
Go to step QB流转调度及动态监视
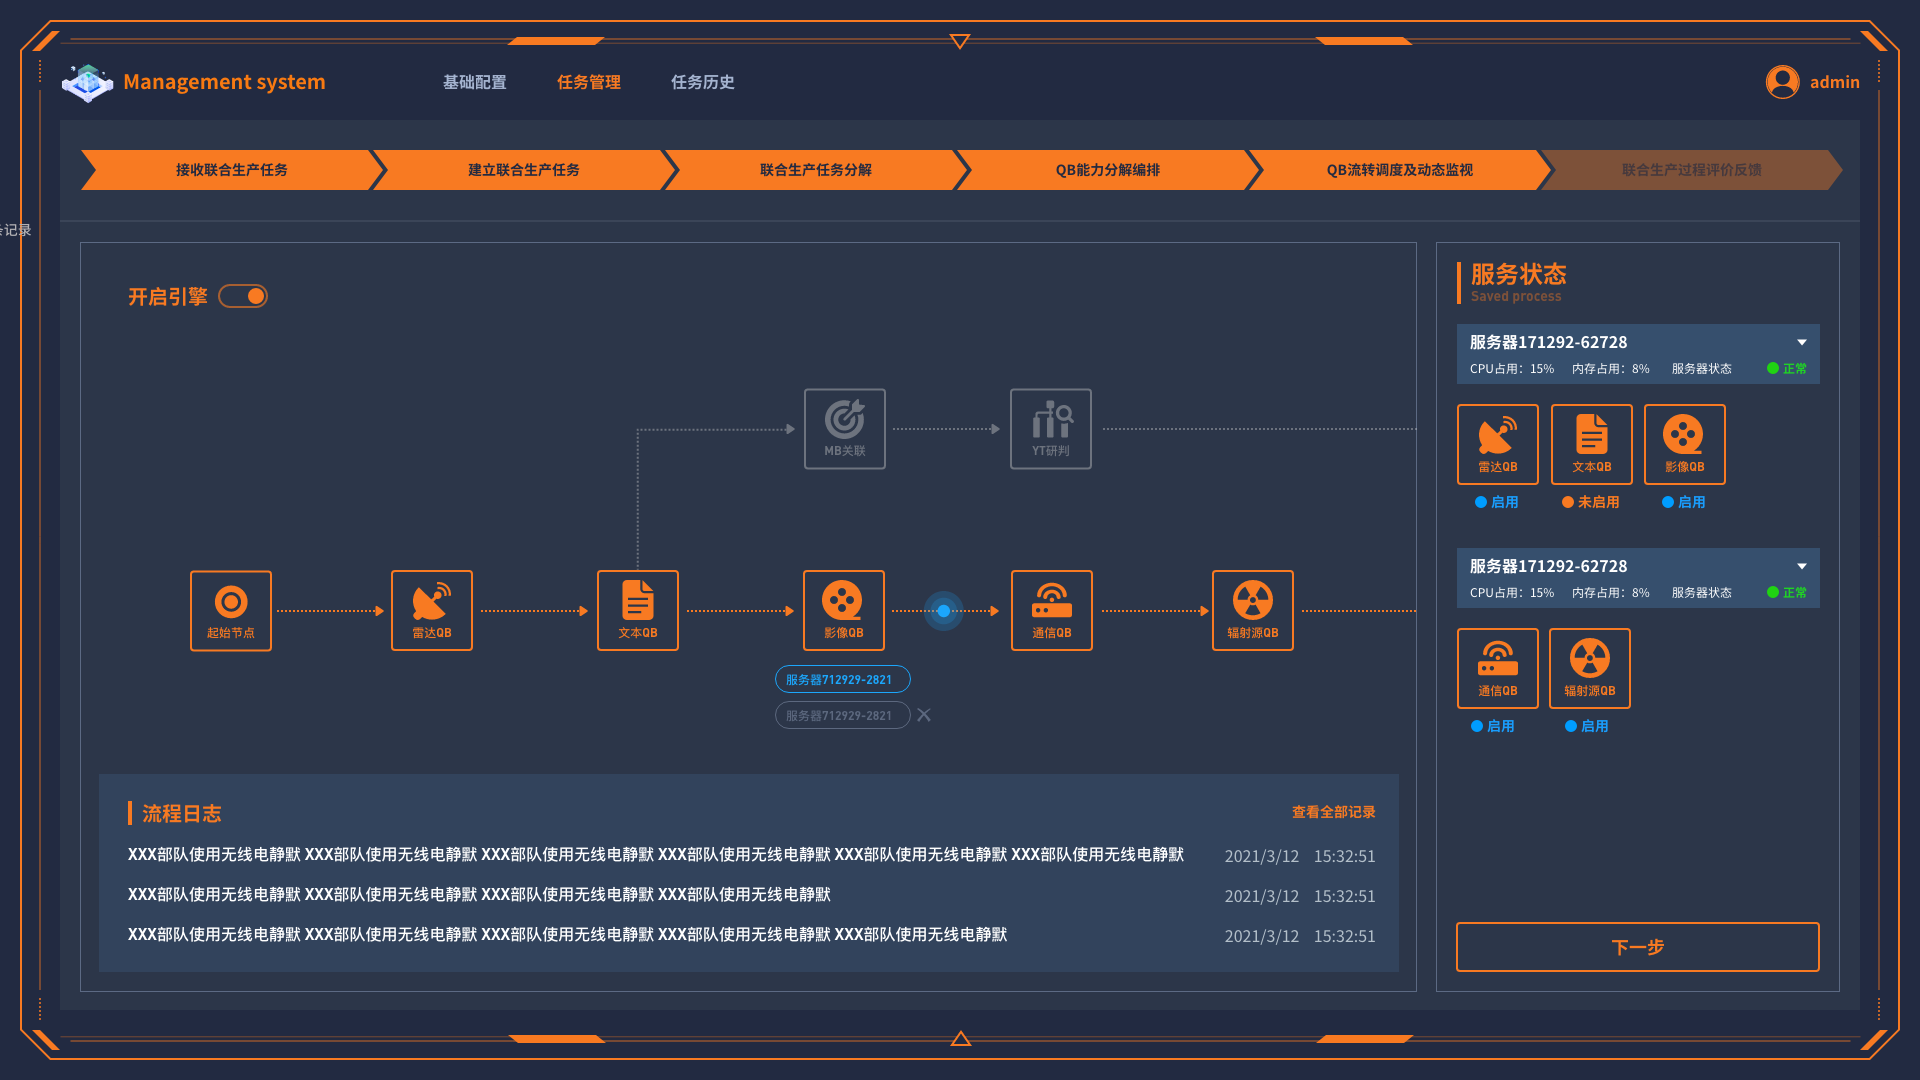pos(1400,170)
